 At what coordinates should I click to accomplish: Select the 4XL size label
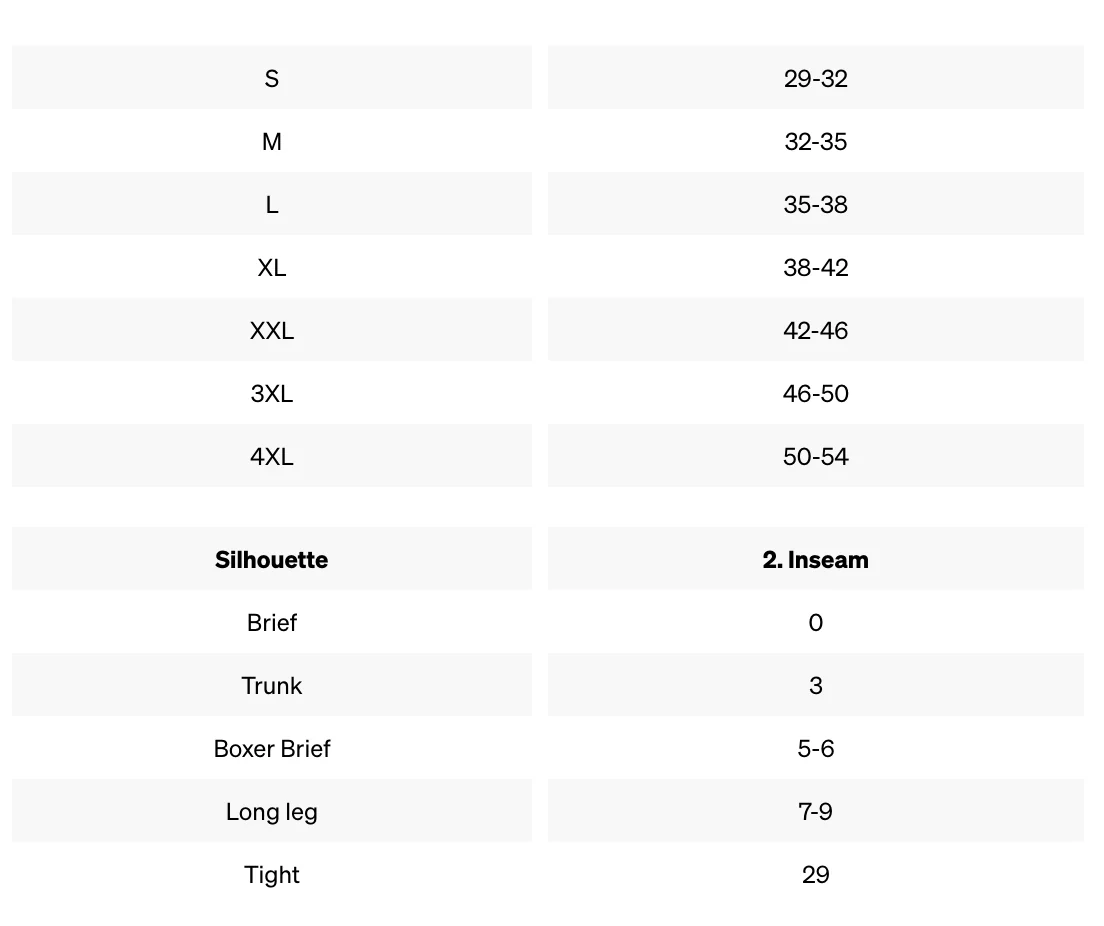[272, 456]
